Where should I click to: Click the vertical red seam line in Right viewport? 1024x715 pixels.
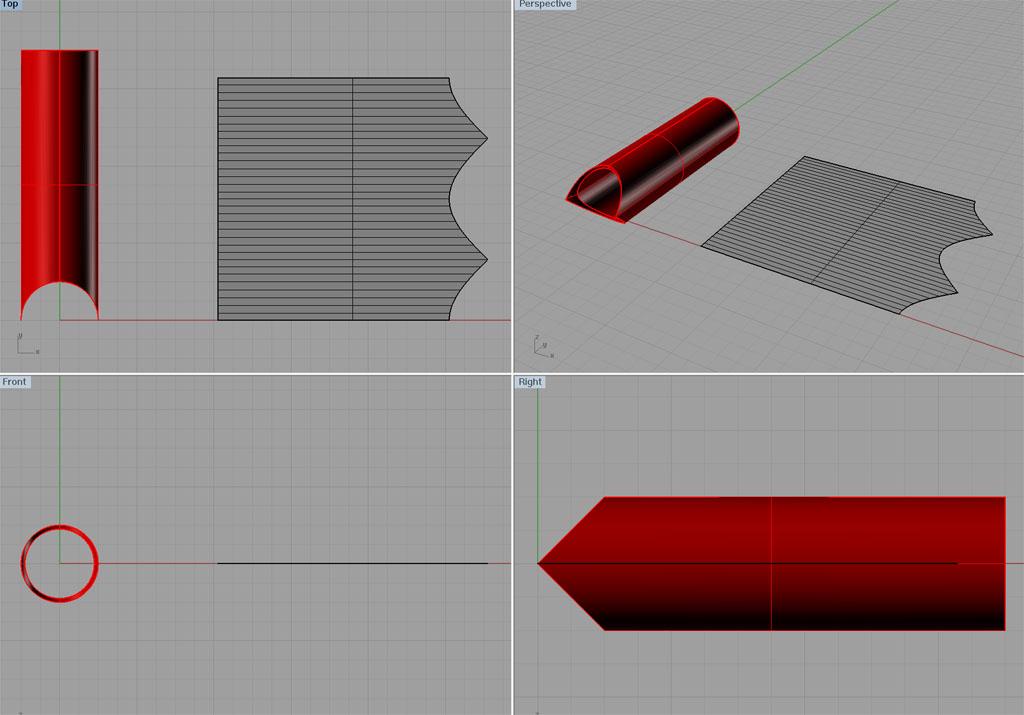[x=771, y=564]
